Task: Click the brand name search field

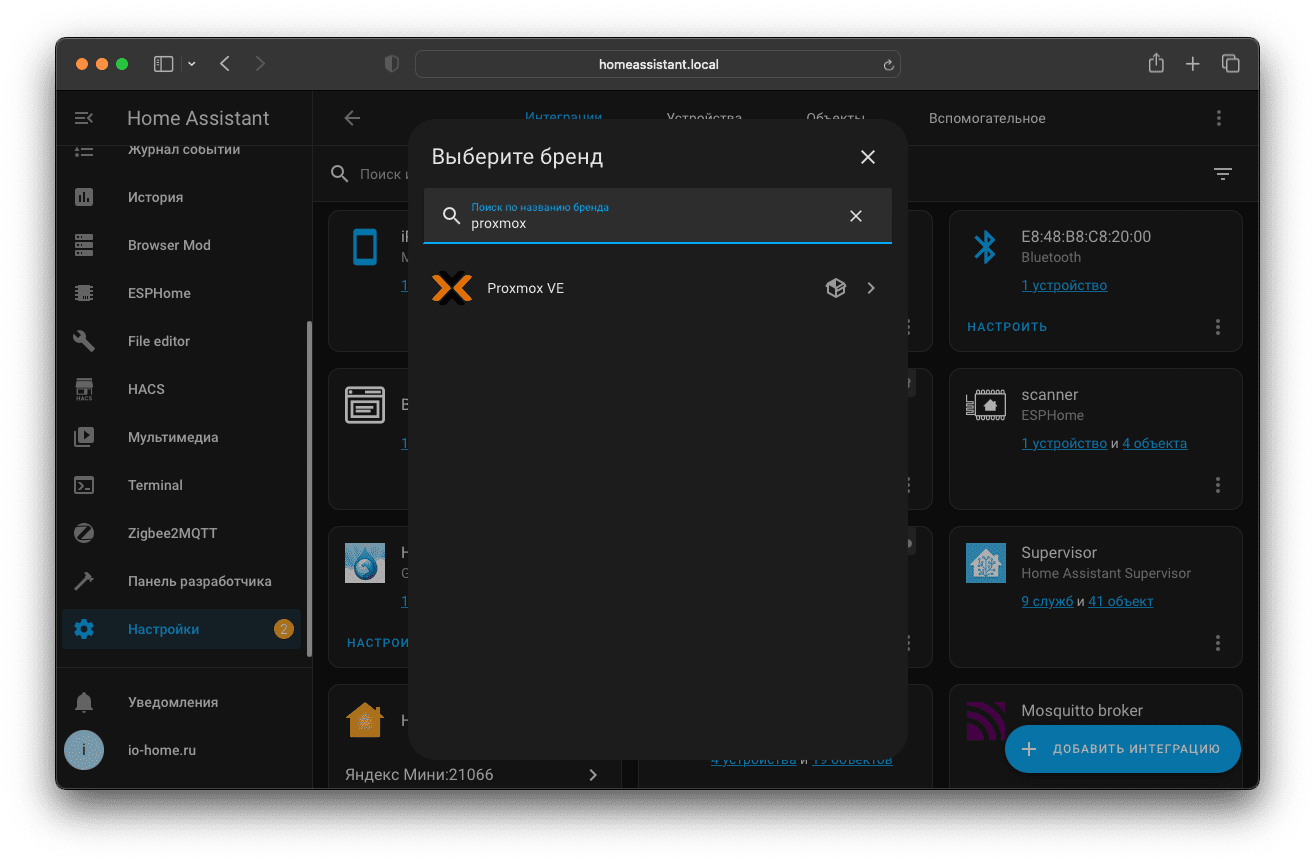Action: [x=650, y=223]
